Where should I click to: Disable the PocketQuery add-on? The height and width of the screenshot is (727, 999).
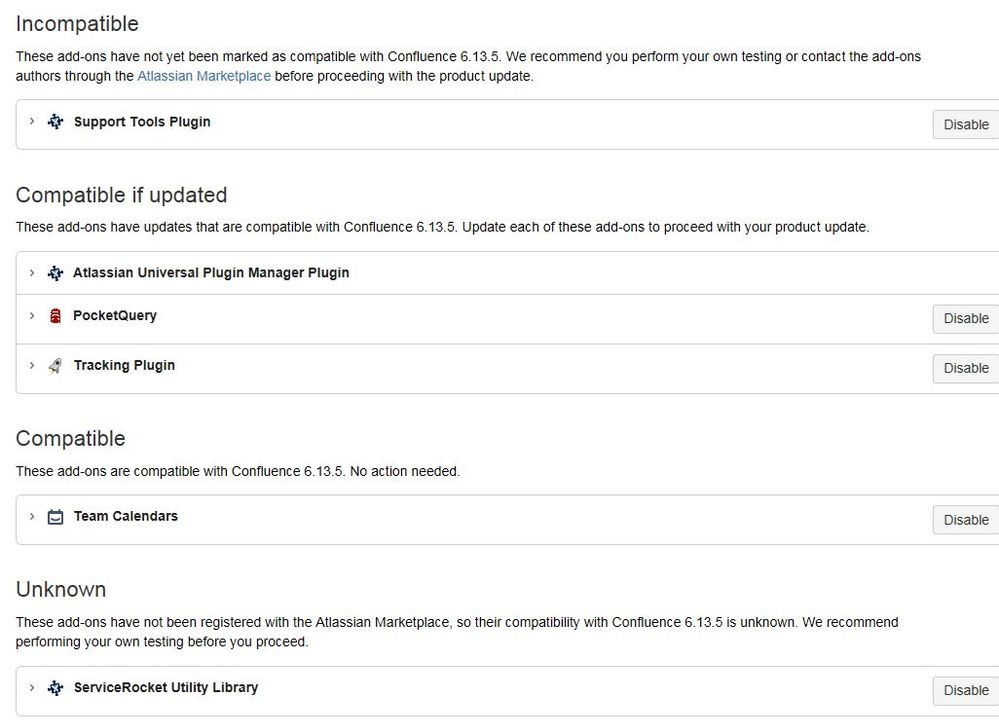pyautogui.click(x=966, y=319)
